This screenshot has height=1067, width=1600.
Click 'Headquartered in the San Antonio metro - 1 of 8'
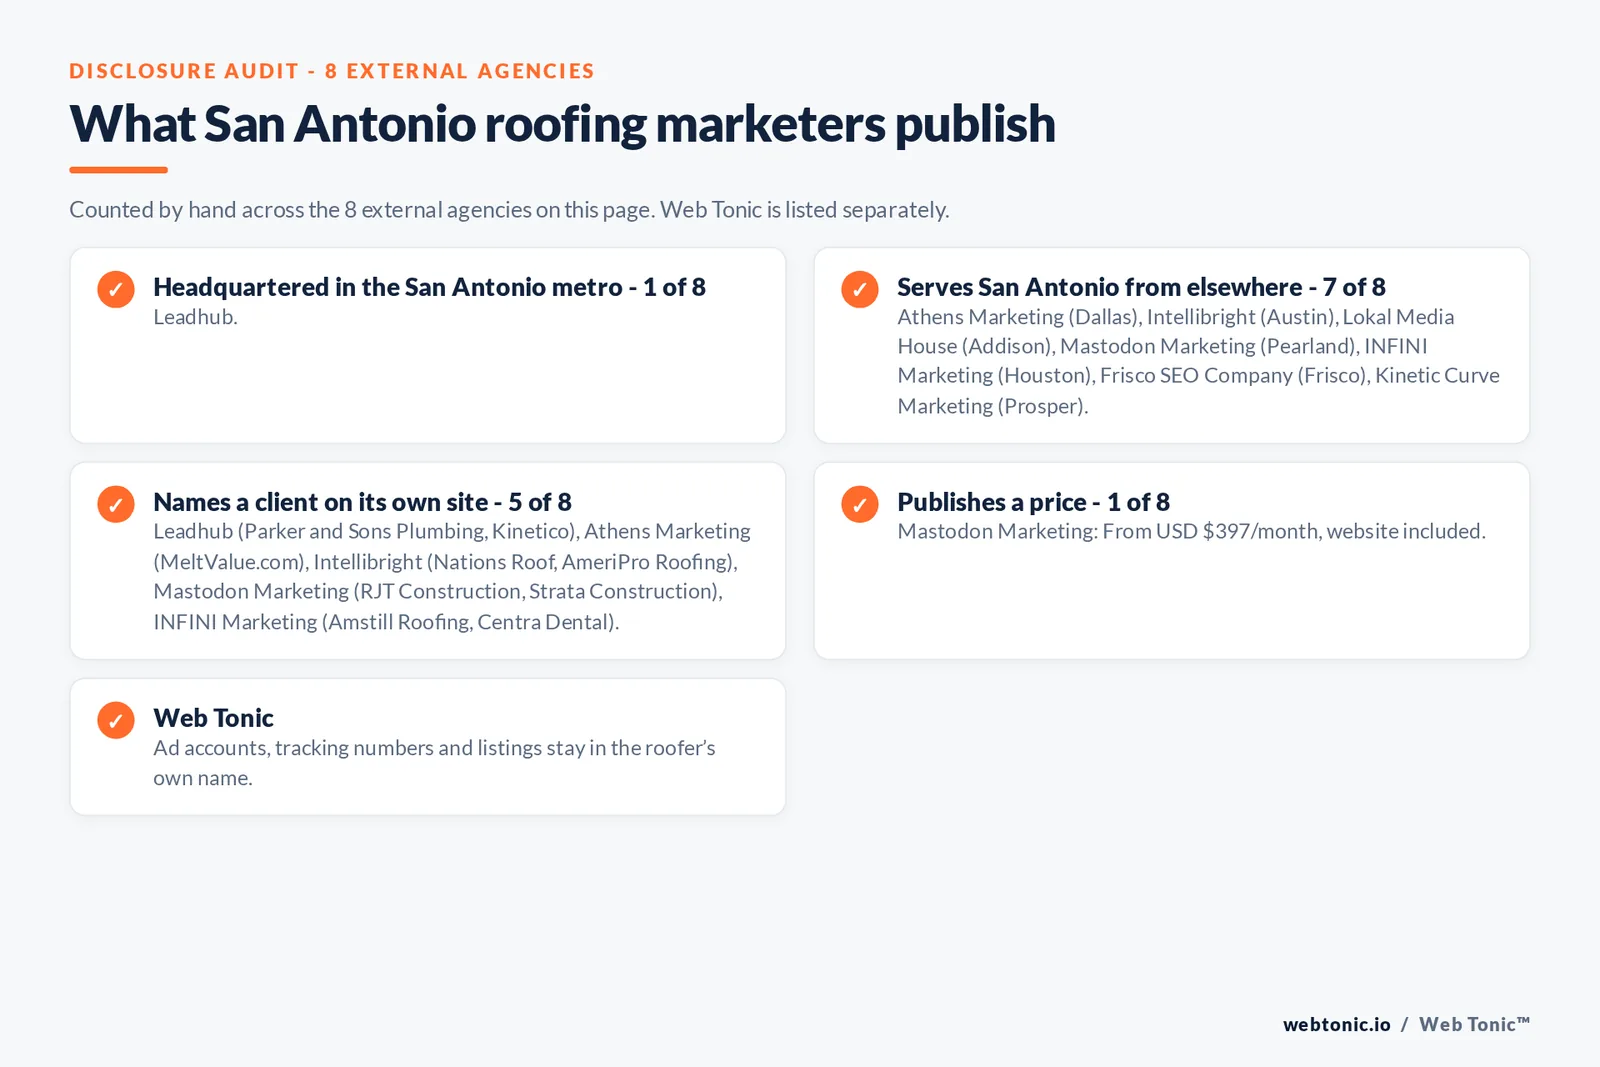coord(429,287)
